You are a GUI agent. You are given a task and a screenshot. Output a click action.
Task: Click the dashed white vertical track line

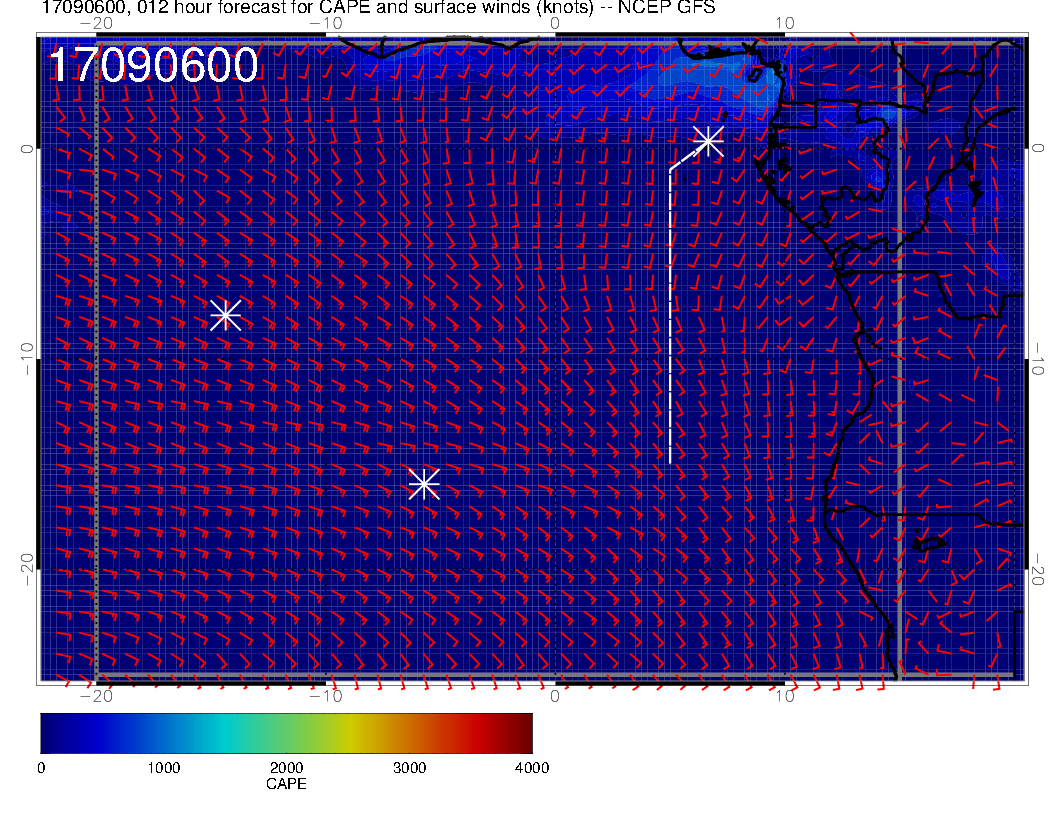pyautogui.click(x=670, y=320)
